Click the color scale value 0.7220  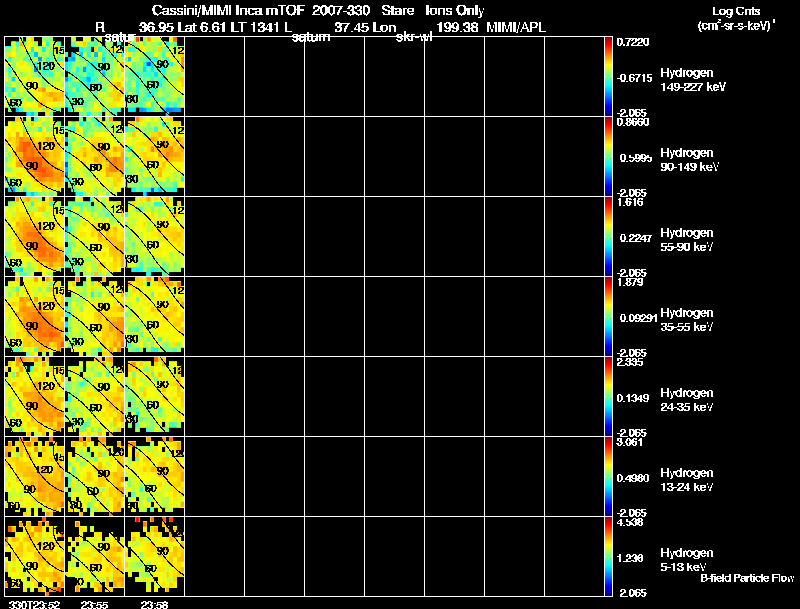pos(633,42)
